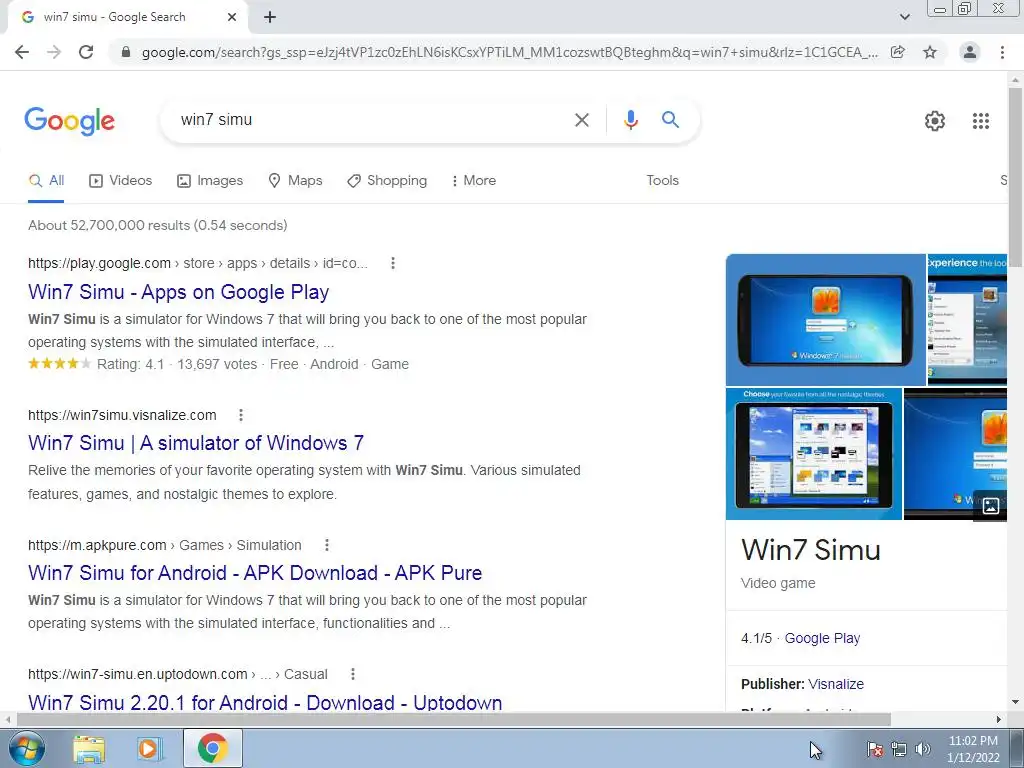Open the Google apps grid

point(980,121)
